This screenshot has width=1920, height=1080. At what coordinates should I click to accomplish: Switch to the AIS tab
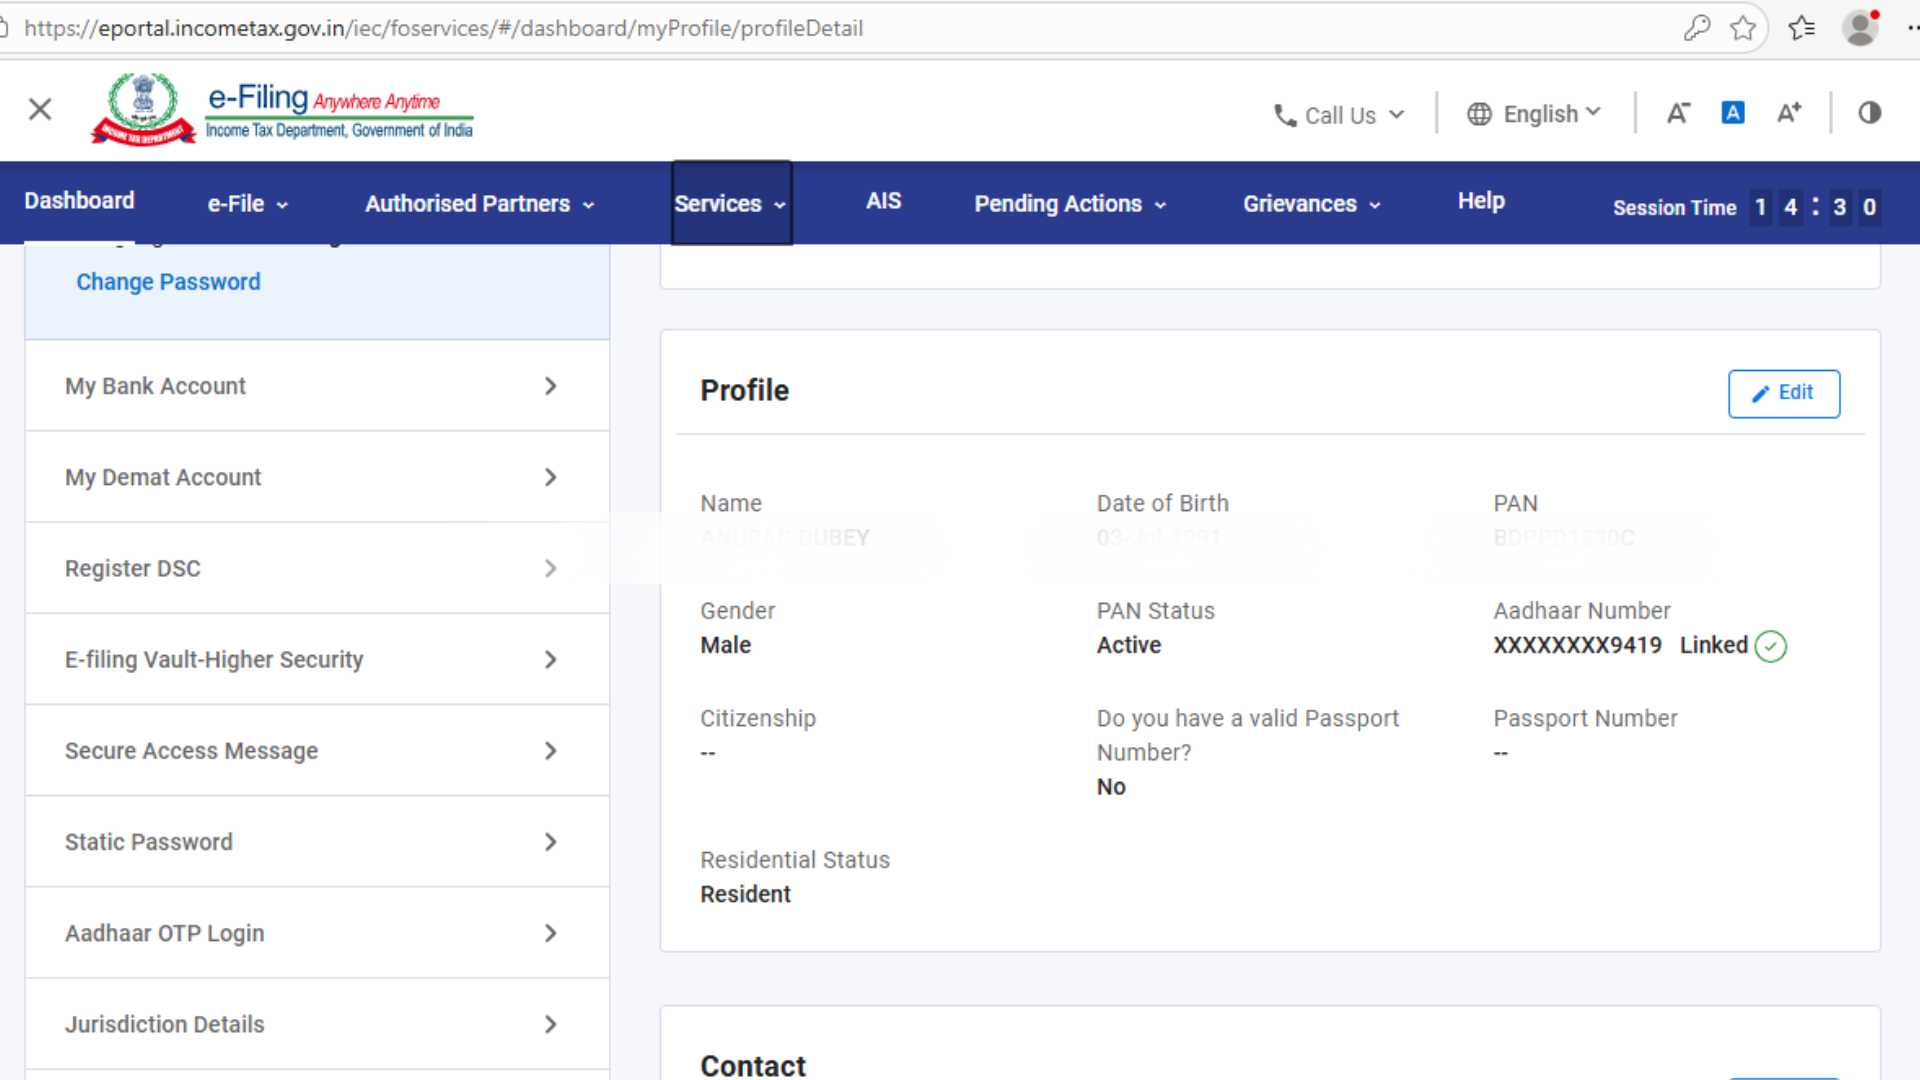coord(883,200)
